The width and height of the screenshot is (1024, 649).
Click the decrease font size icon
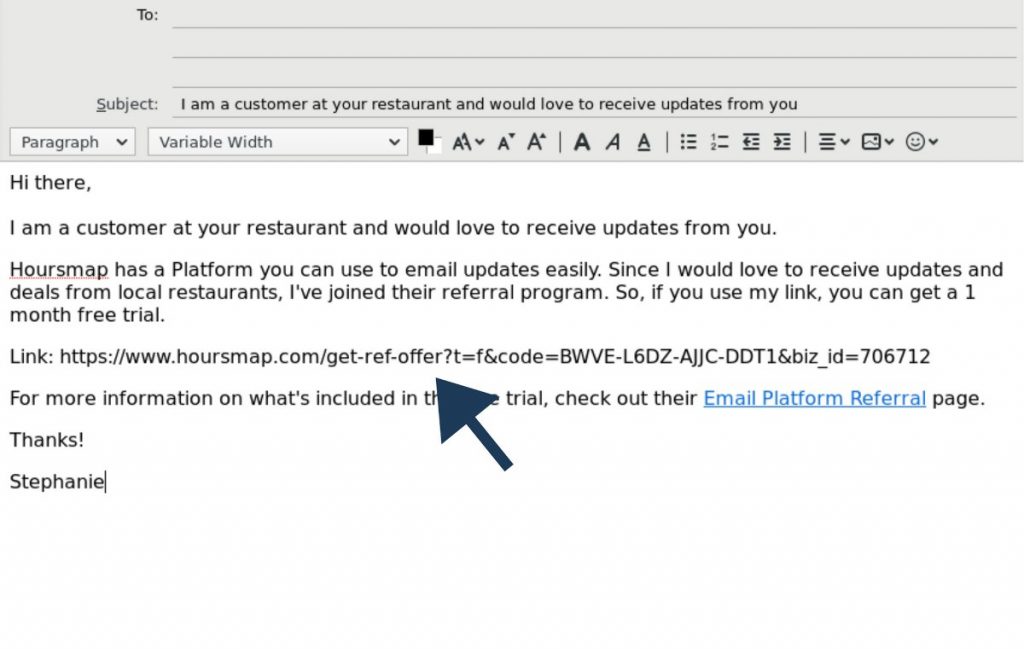(x=505, y=142)
